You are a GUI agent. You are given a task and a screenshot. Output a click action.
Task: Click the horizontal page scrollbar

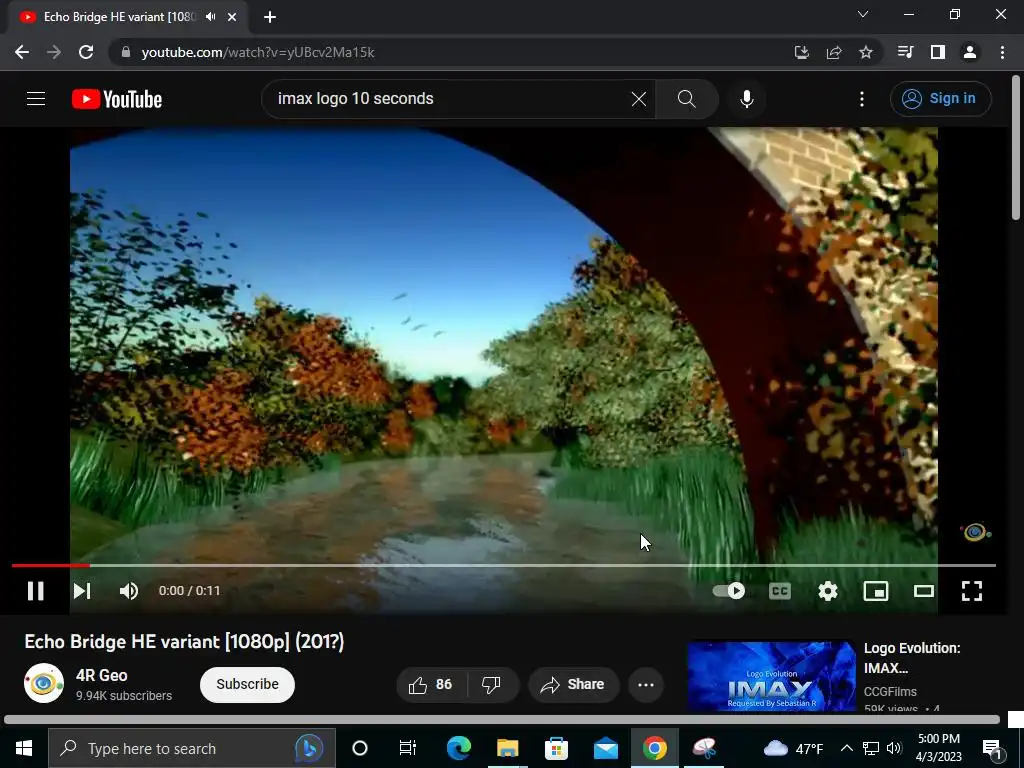coord(502,720)
